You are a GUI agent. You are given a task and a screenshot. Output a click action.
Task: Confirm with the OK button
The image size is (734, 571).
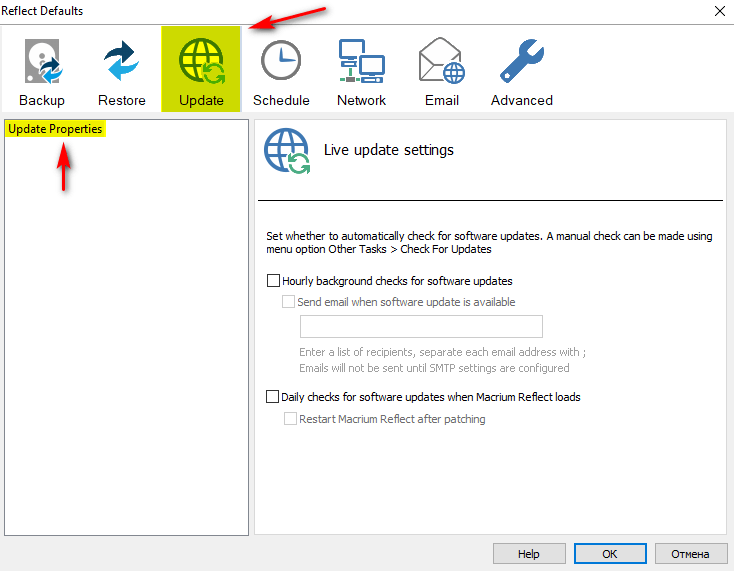coord(610,554)
